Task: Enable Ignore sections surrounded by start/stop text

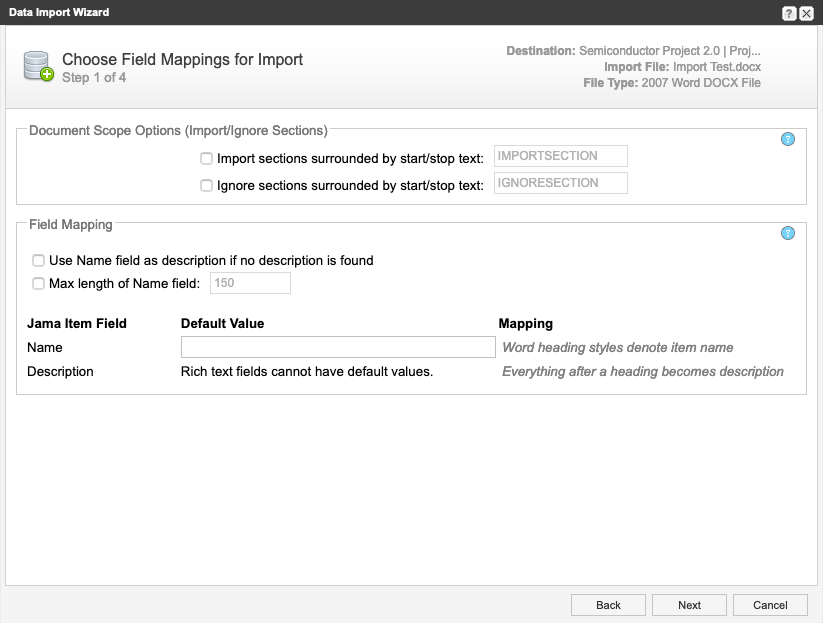Action: (206, 185)
